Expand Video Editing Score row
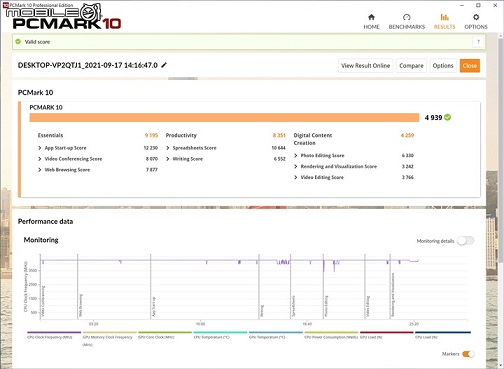504x369 pixels. [296, 177]
